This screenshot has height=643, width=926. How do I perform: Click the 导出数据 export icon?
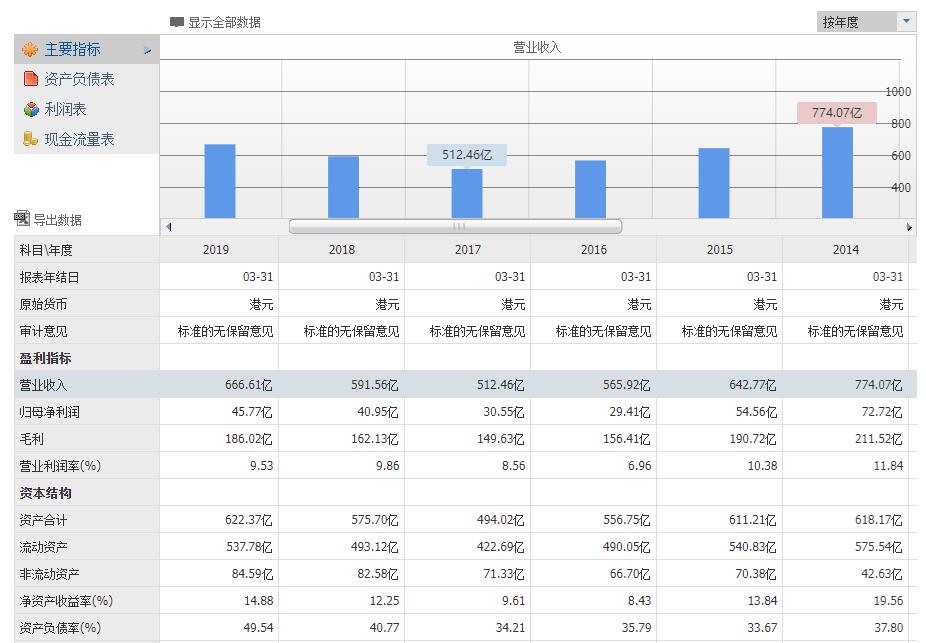tap(23, 217)
